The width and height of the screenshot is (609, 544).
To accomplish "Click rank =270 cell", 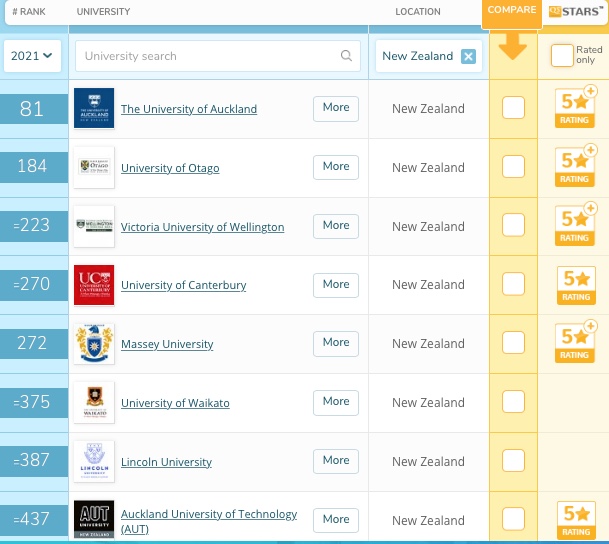I will 34,285.
